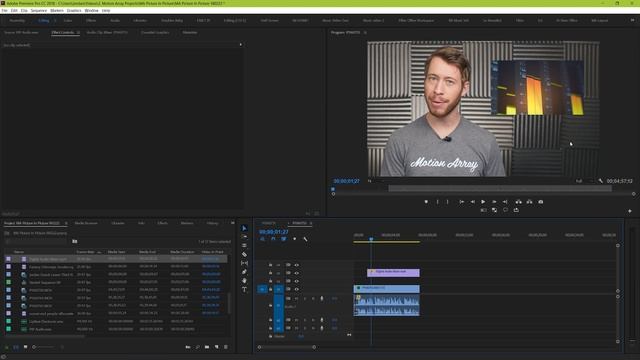The height and width of the screenshot is (360, 640).
Task: Go to Out point in Program monitor
Action: [505, 202]
